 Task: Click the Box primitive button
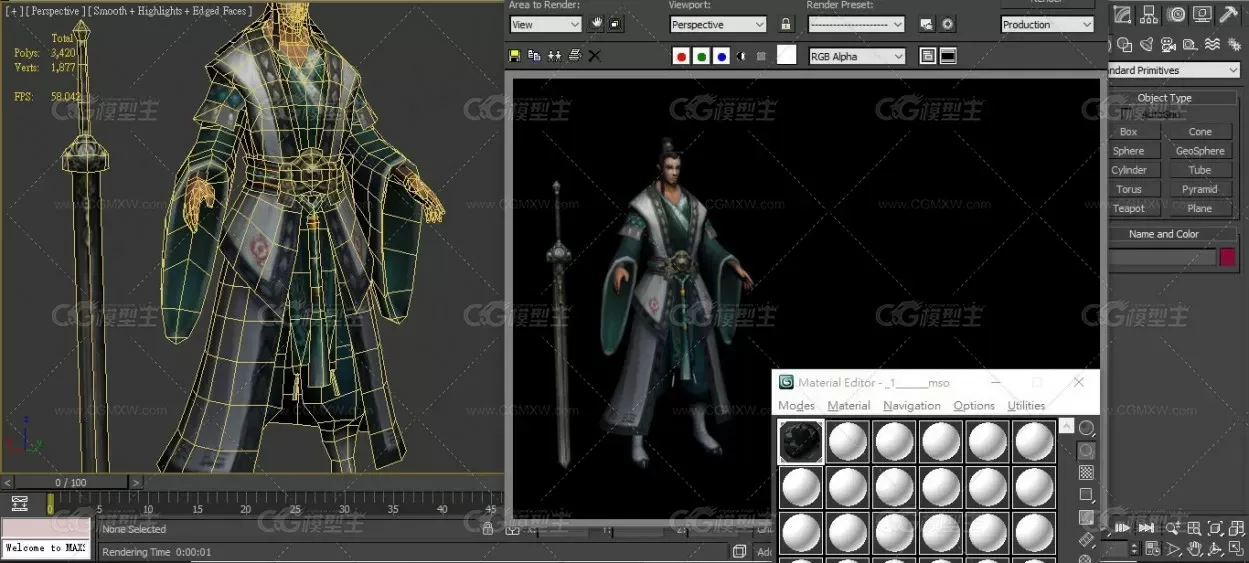pyautogui.click(x=1129, y=131)
